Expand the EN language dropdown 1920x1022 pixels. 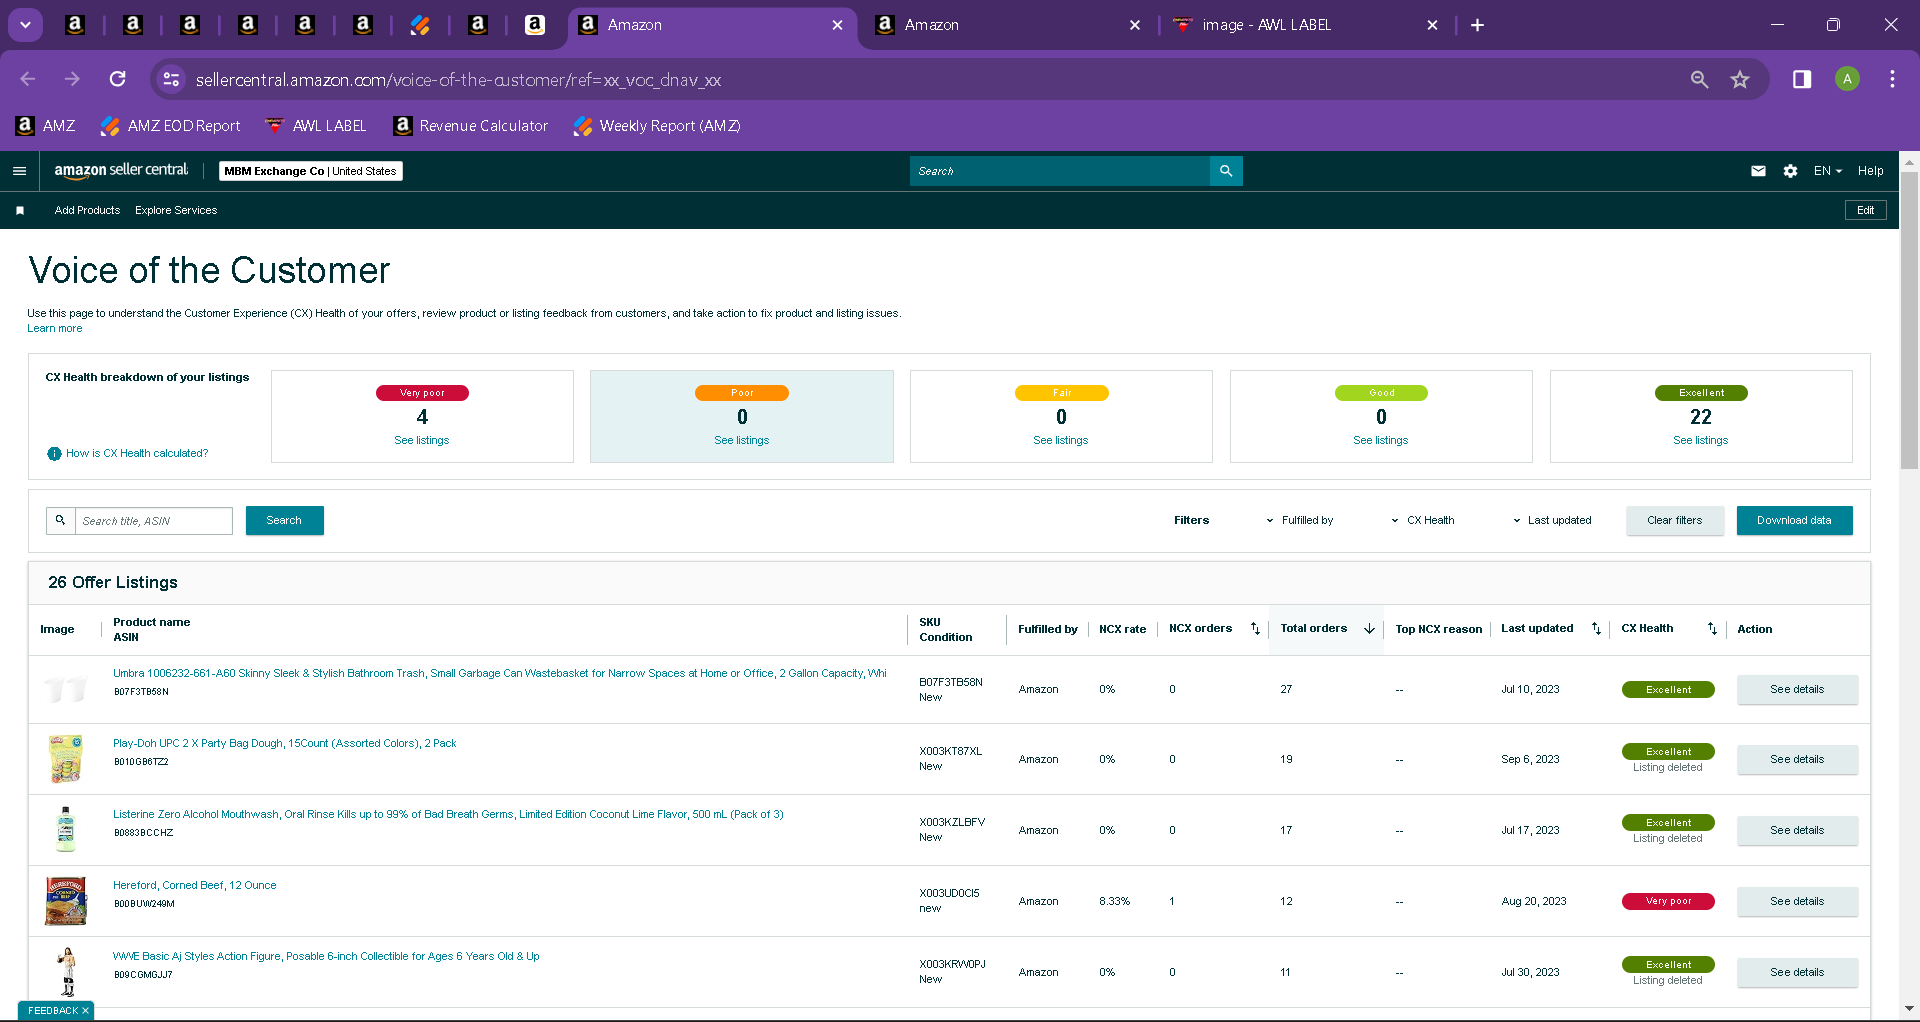click(x=1828, y=171)
